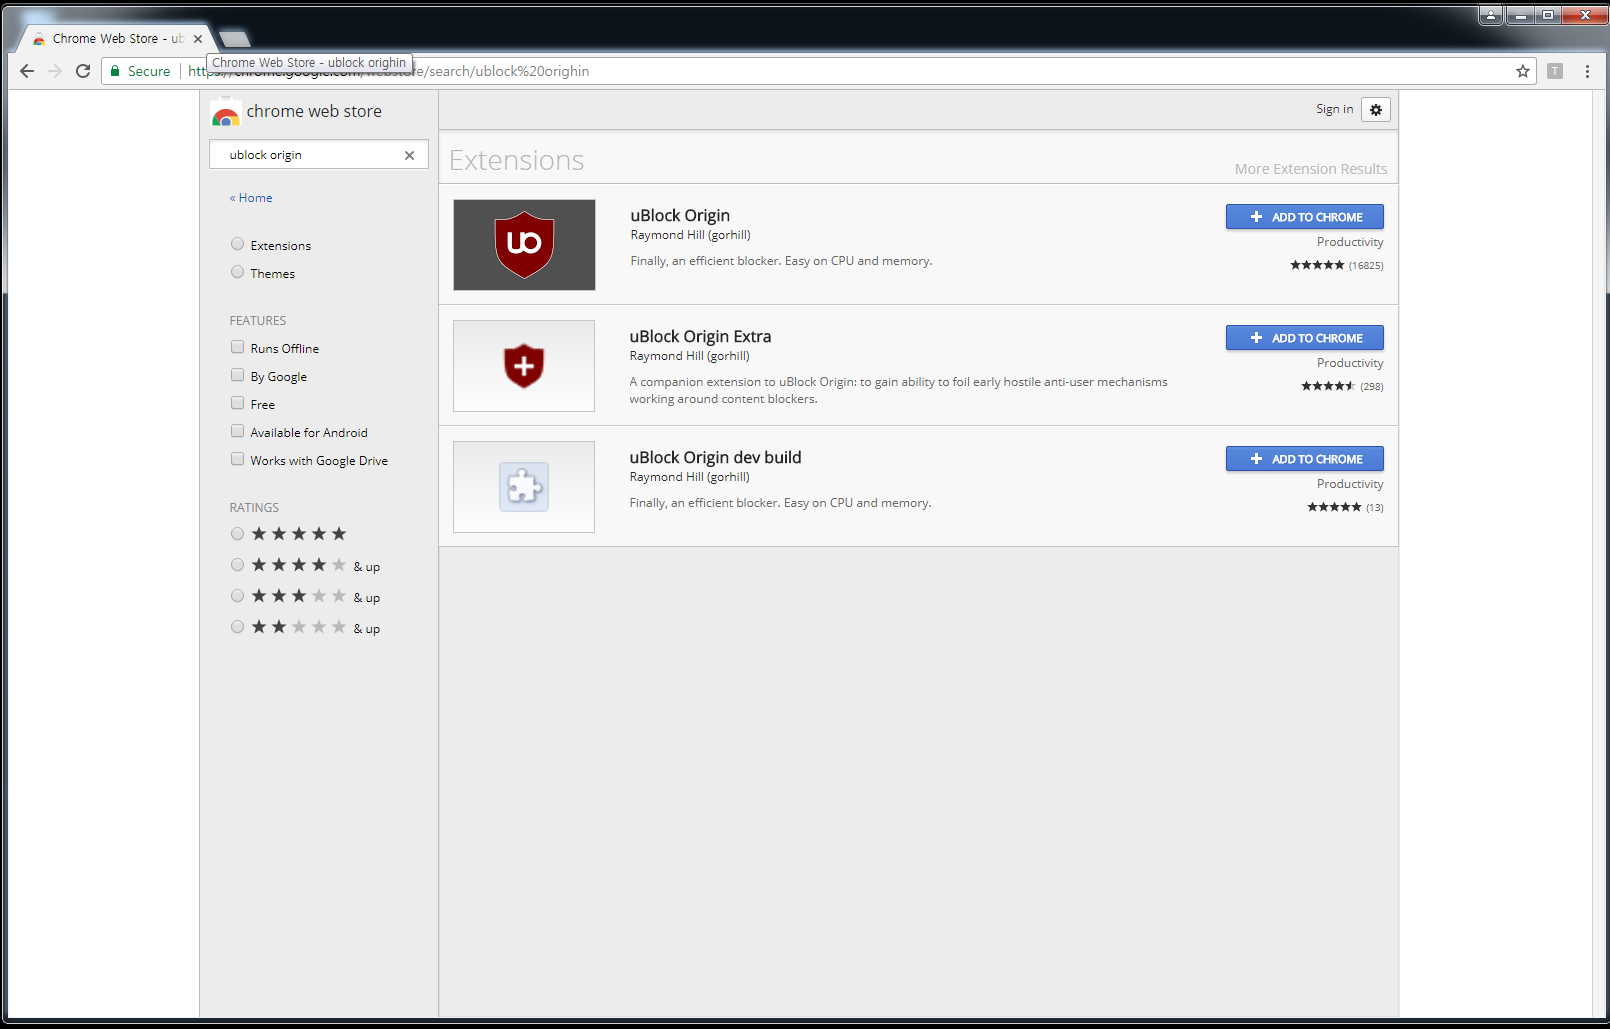
Task: Click the Chrome Web Store rainbow logo
Action: [x=226, y=113]
